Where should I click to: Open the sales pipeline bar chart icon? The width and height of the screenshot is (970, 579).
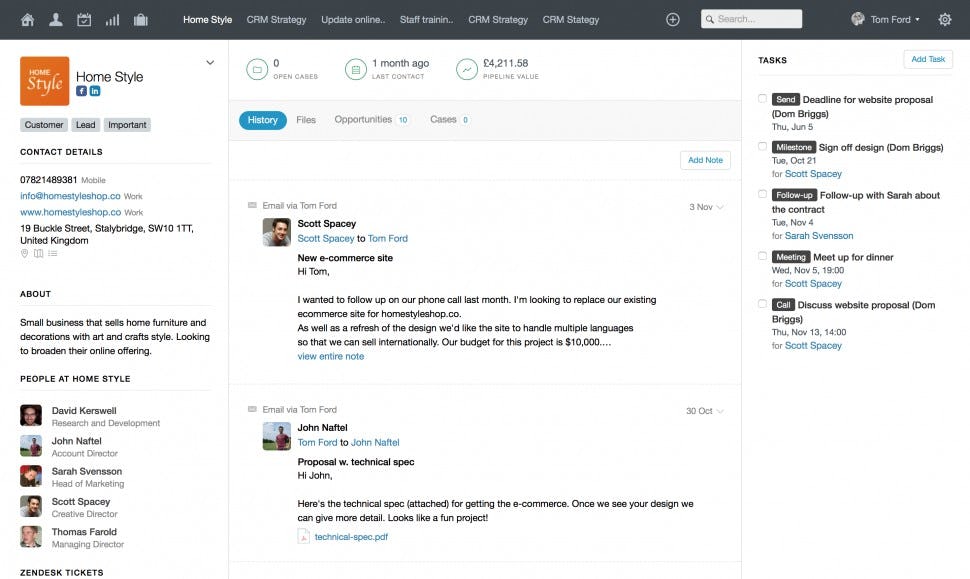click(x=112, y=19)
